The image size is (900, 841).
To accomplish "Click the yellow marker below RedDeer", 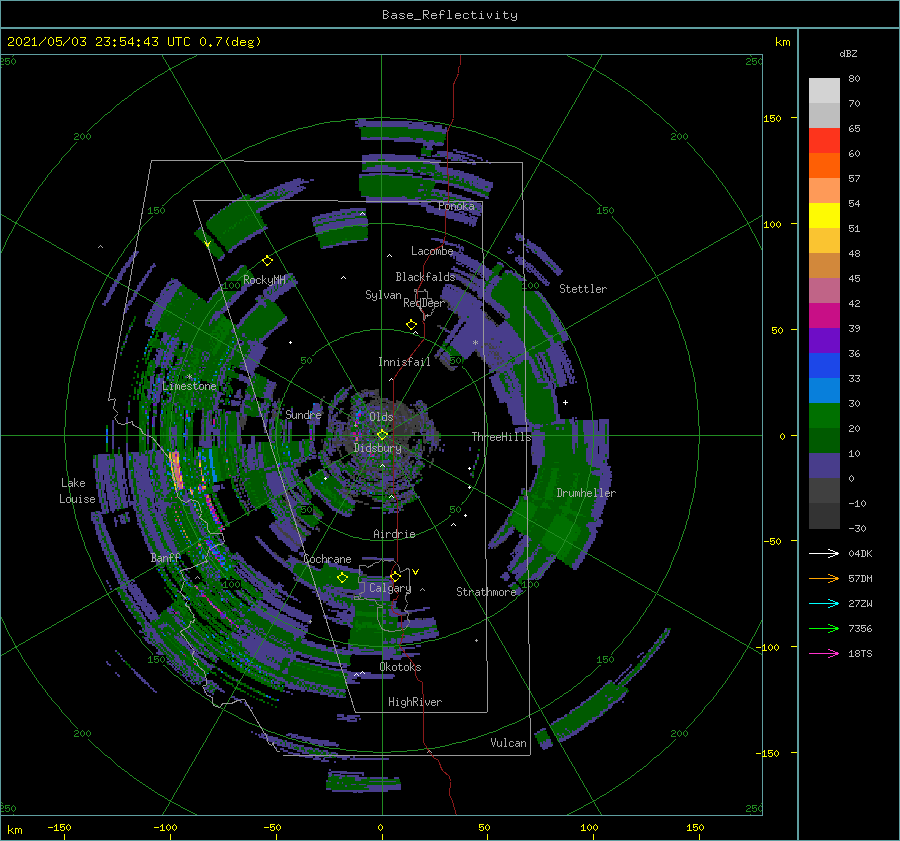I will point(411,325).
